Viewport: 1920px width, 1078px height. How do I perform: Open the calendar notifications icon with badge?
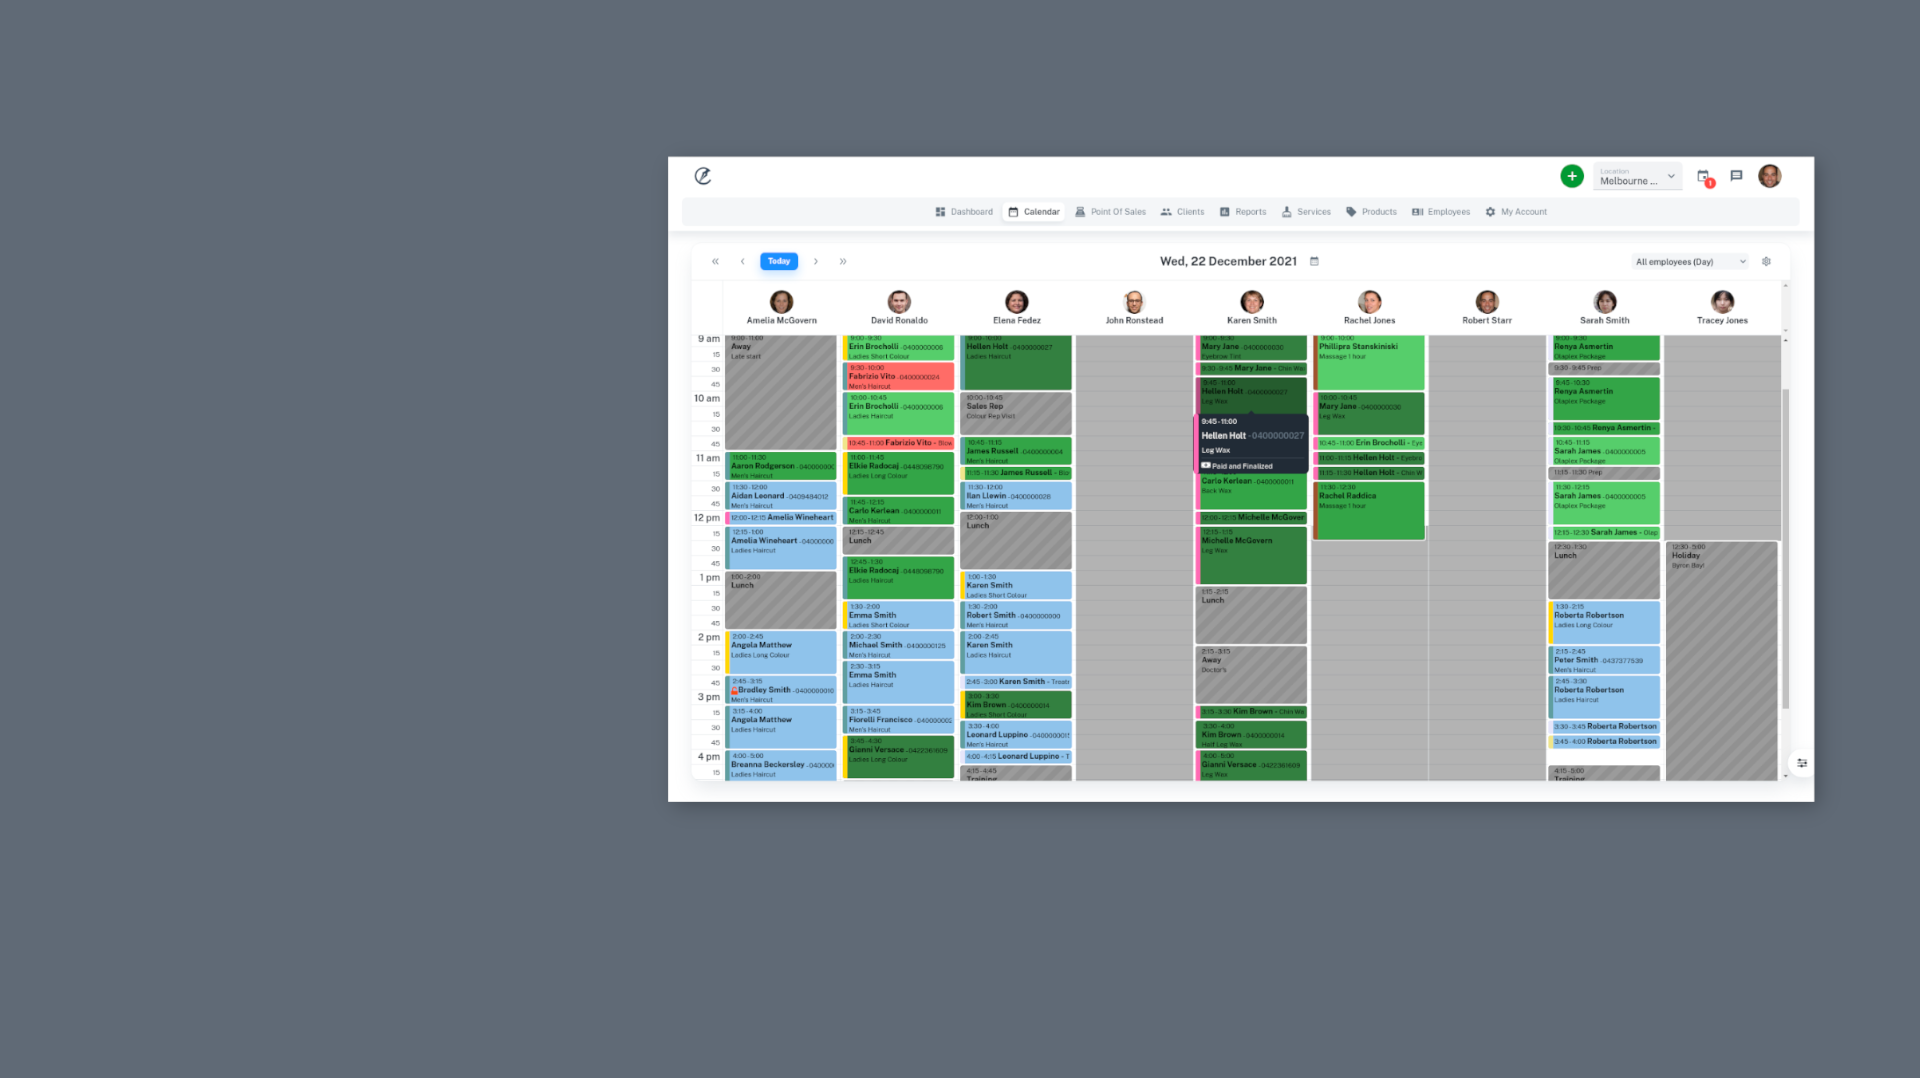click(x=1704, y=177)
